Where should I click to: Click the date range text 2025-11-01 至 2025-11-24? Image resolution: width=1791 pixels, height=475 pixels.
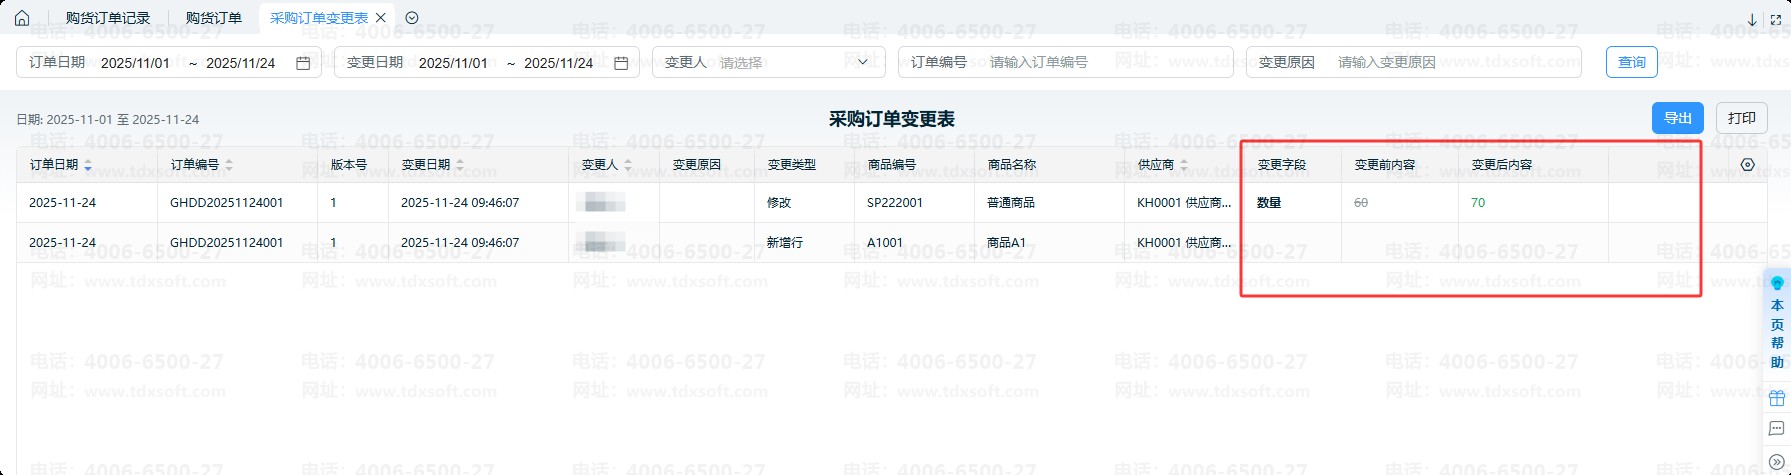click(x=123, y=120)
